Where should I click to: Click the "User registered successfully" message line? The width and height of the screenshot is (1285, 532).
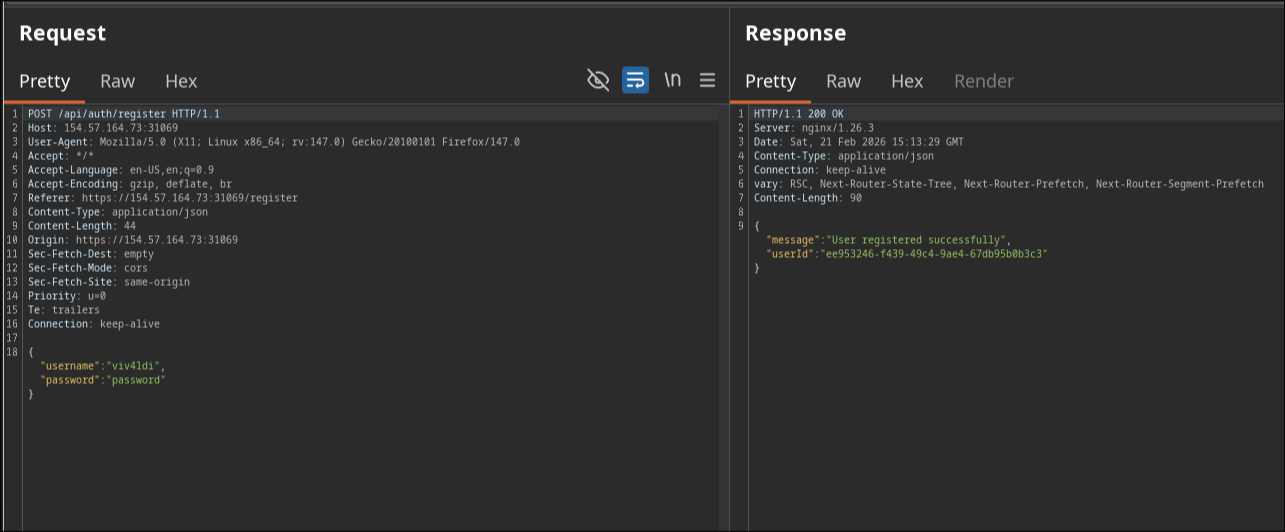[x=889, y=240]
